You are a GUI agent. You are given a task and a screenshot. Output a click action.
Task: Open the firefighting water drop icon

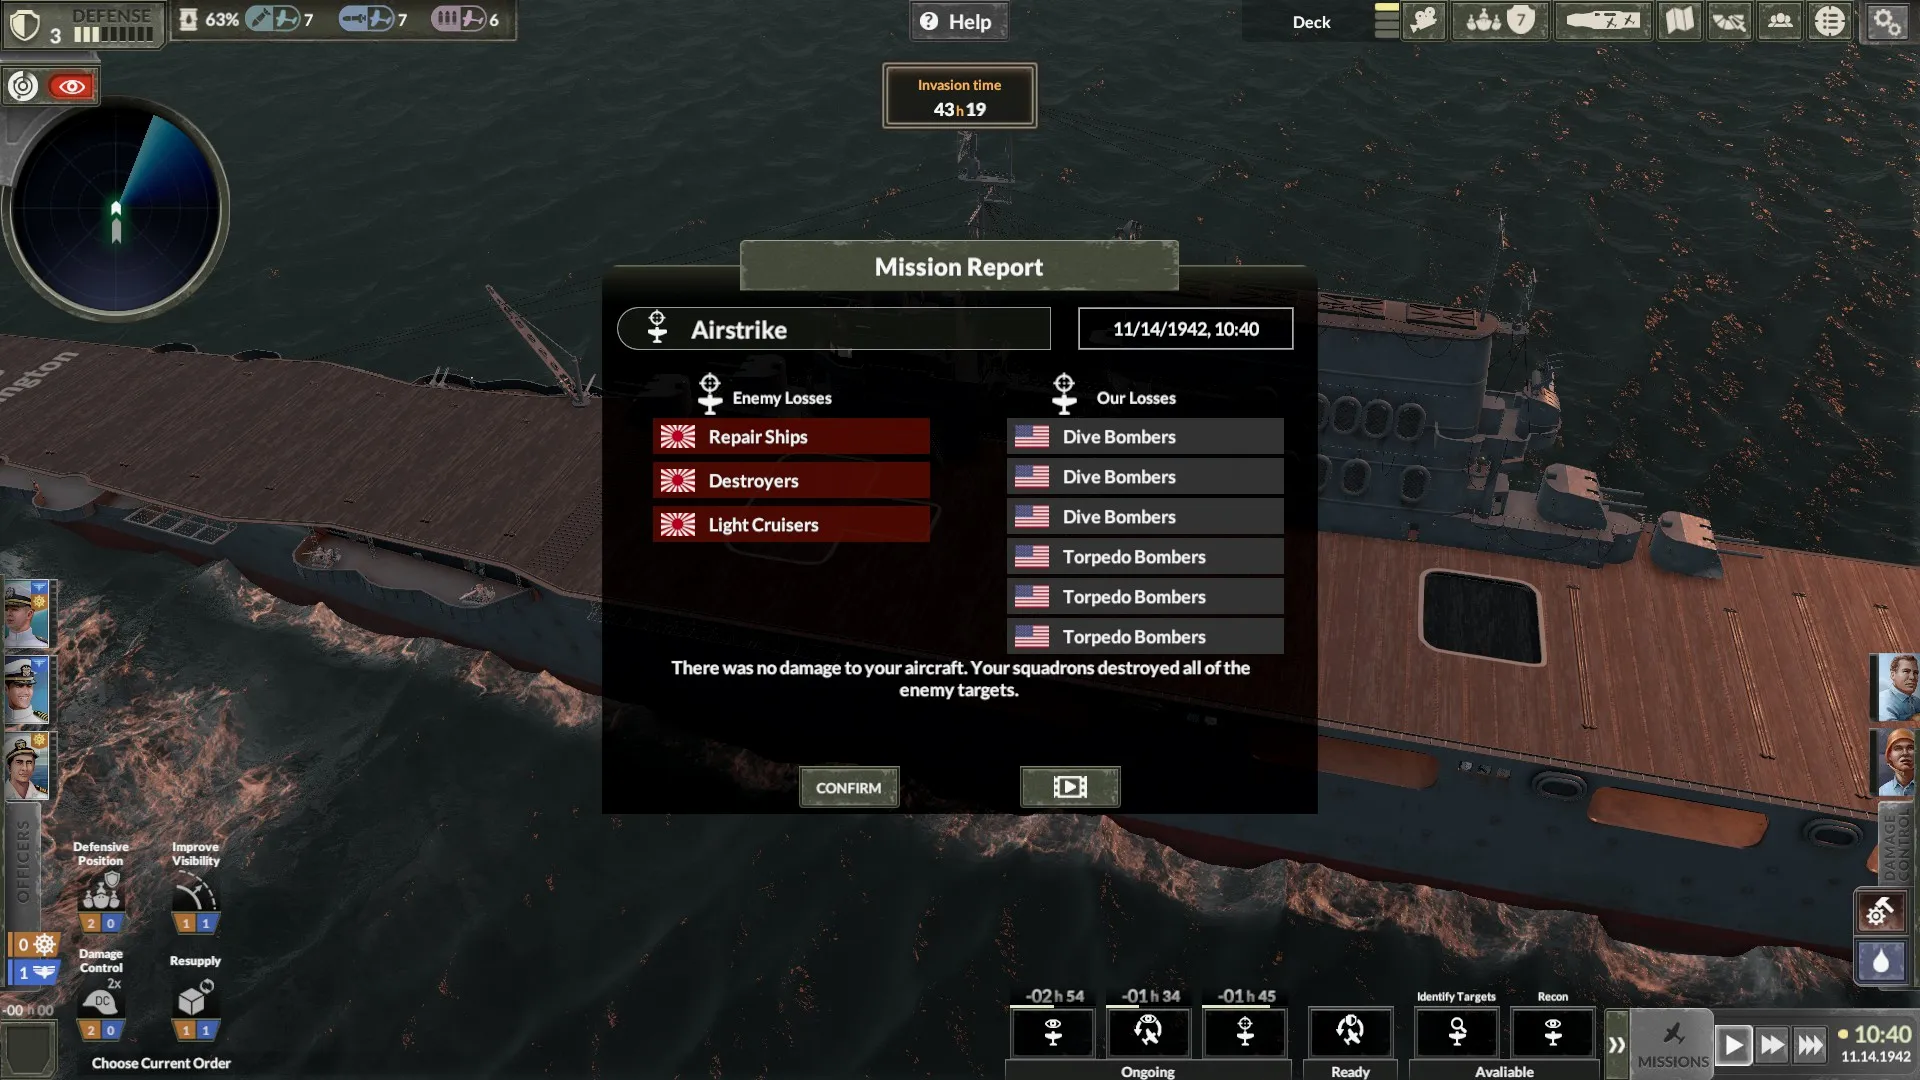[x=1881, y=962]
